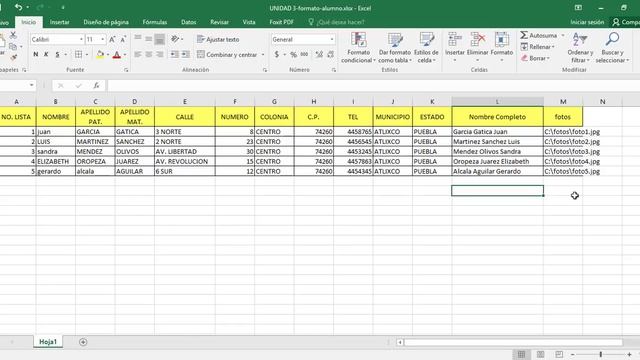Click Autosuma
Image resolution: width=640 pixels, height=360 pixels.
click(539, 36)
